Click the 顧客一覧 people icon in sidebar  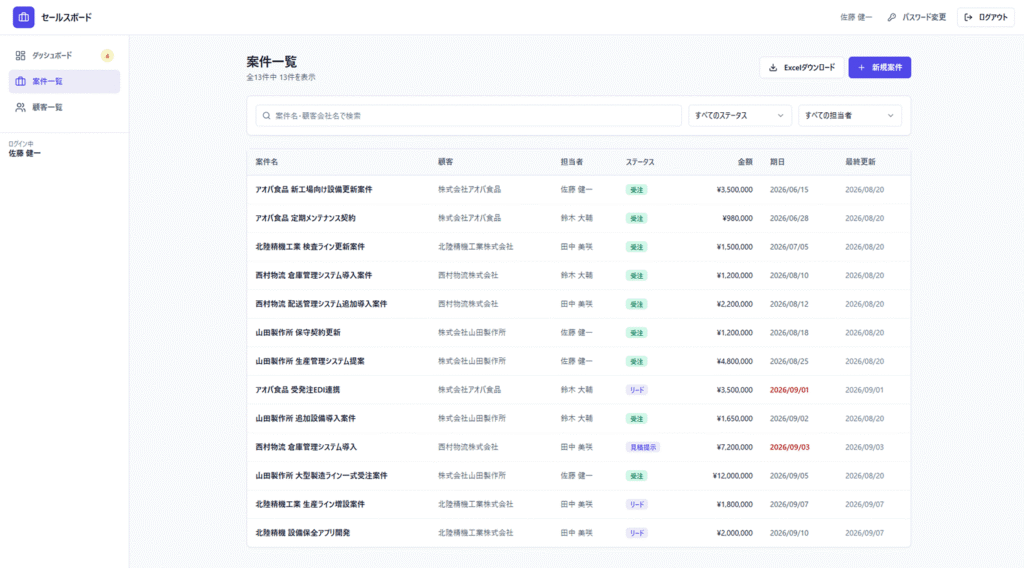click(x=20, y=107)
